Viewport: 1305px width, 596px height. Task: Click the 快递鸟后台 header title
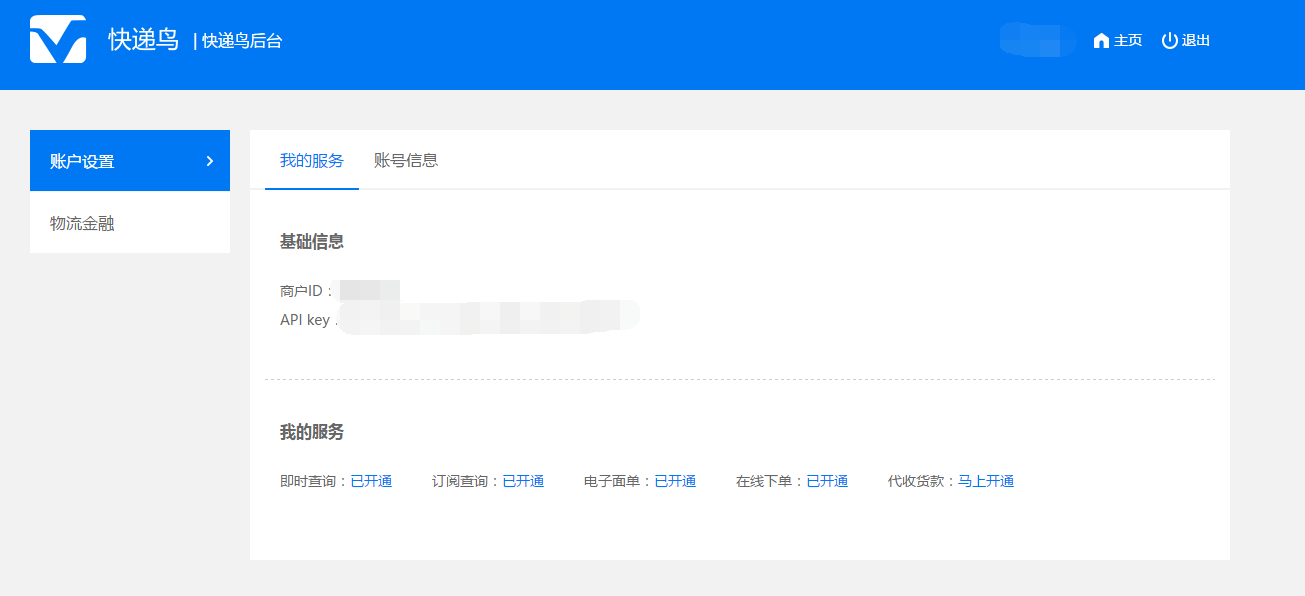[x=243, y=41]
